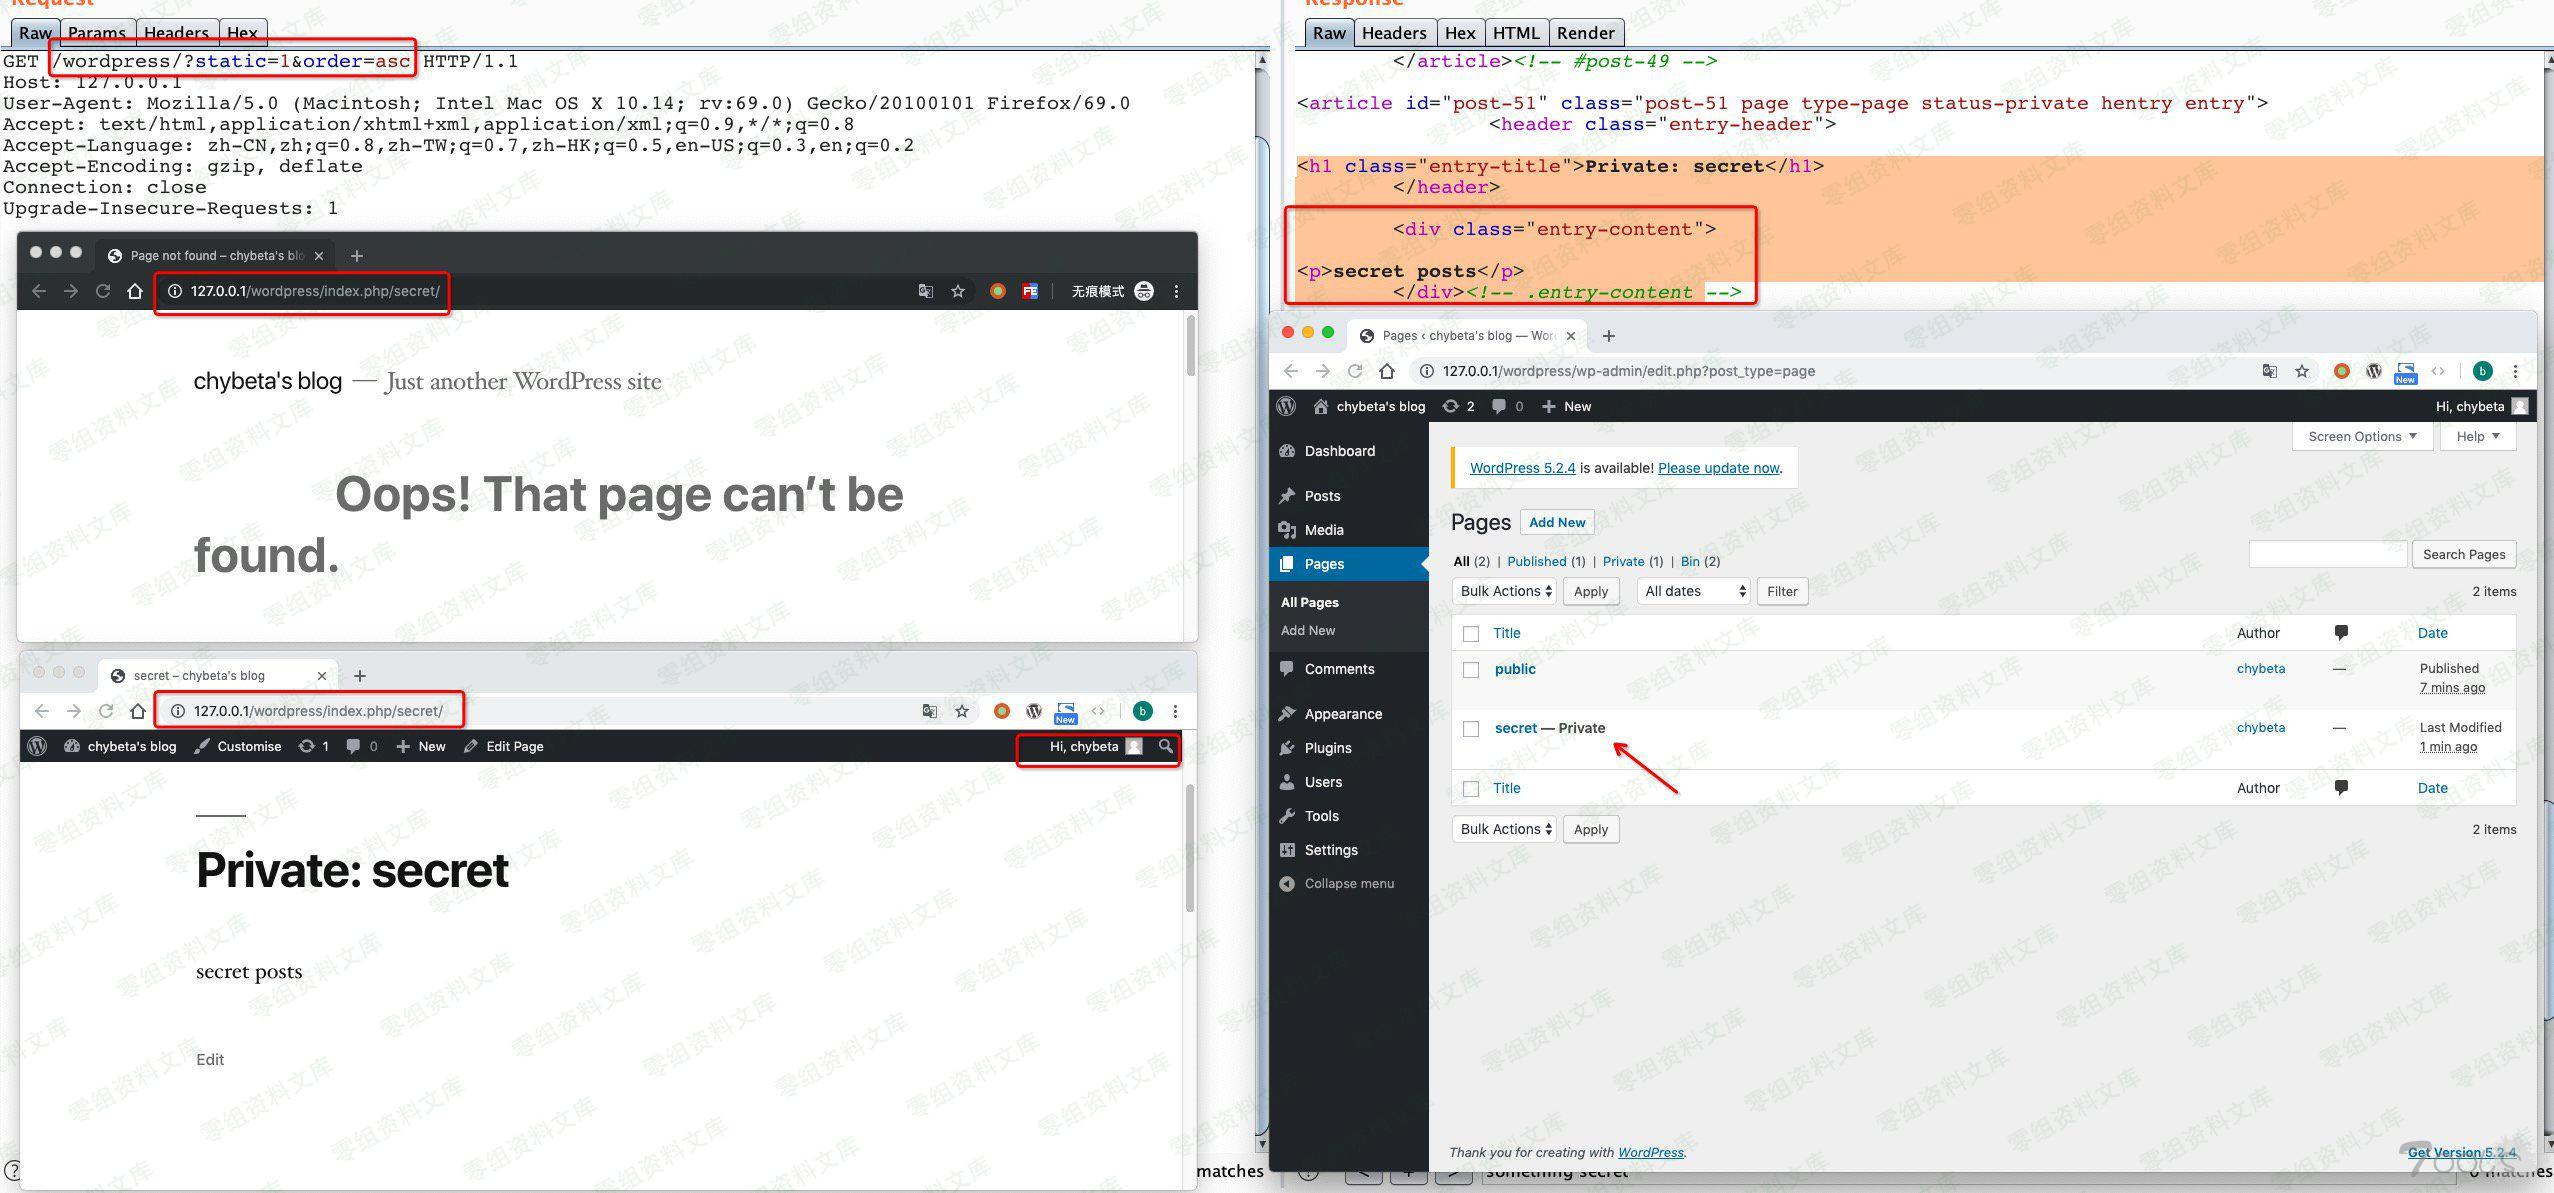This screenshot has width=2554, height=1193.
Task: Open the public page title link
Action: (x=1515, y=669)
